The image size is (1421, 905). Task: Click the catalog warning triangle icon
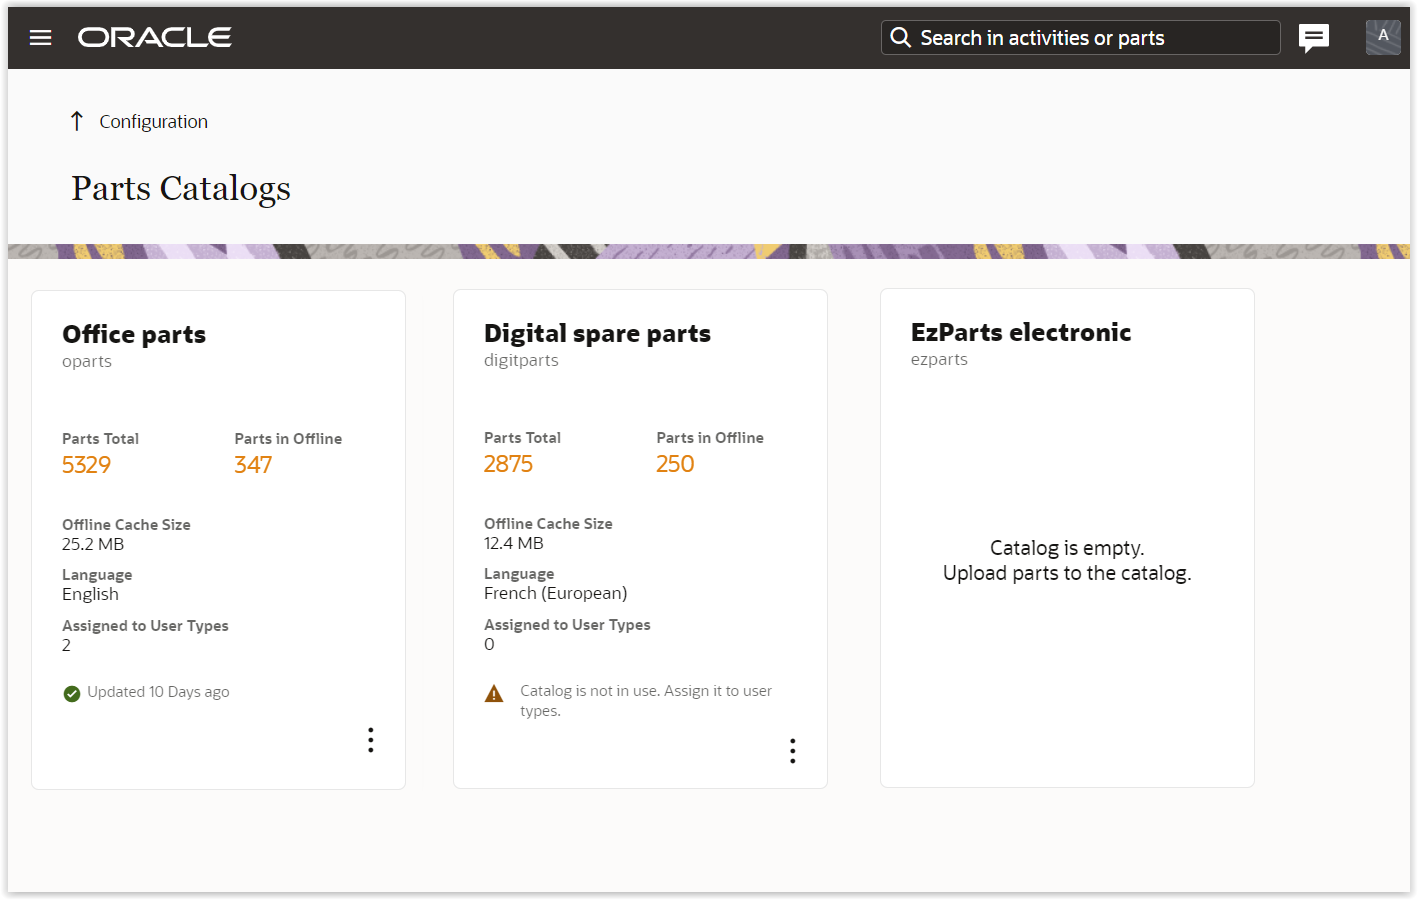pos(494,694)
